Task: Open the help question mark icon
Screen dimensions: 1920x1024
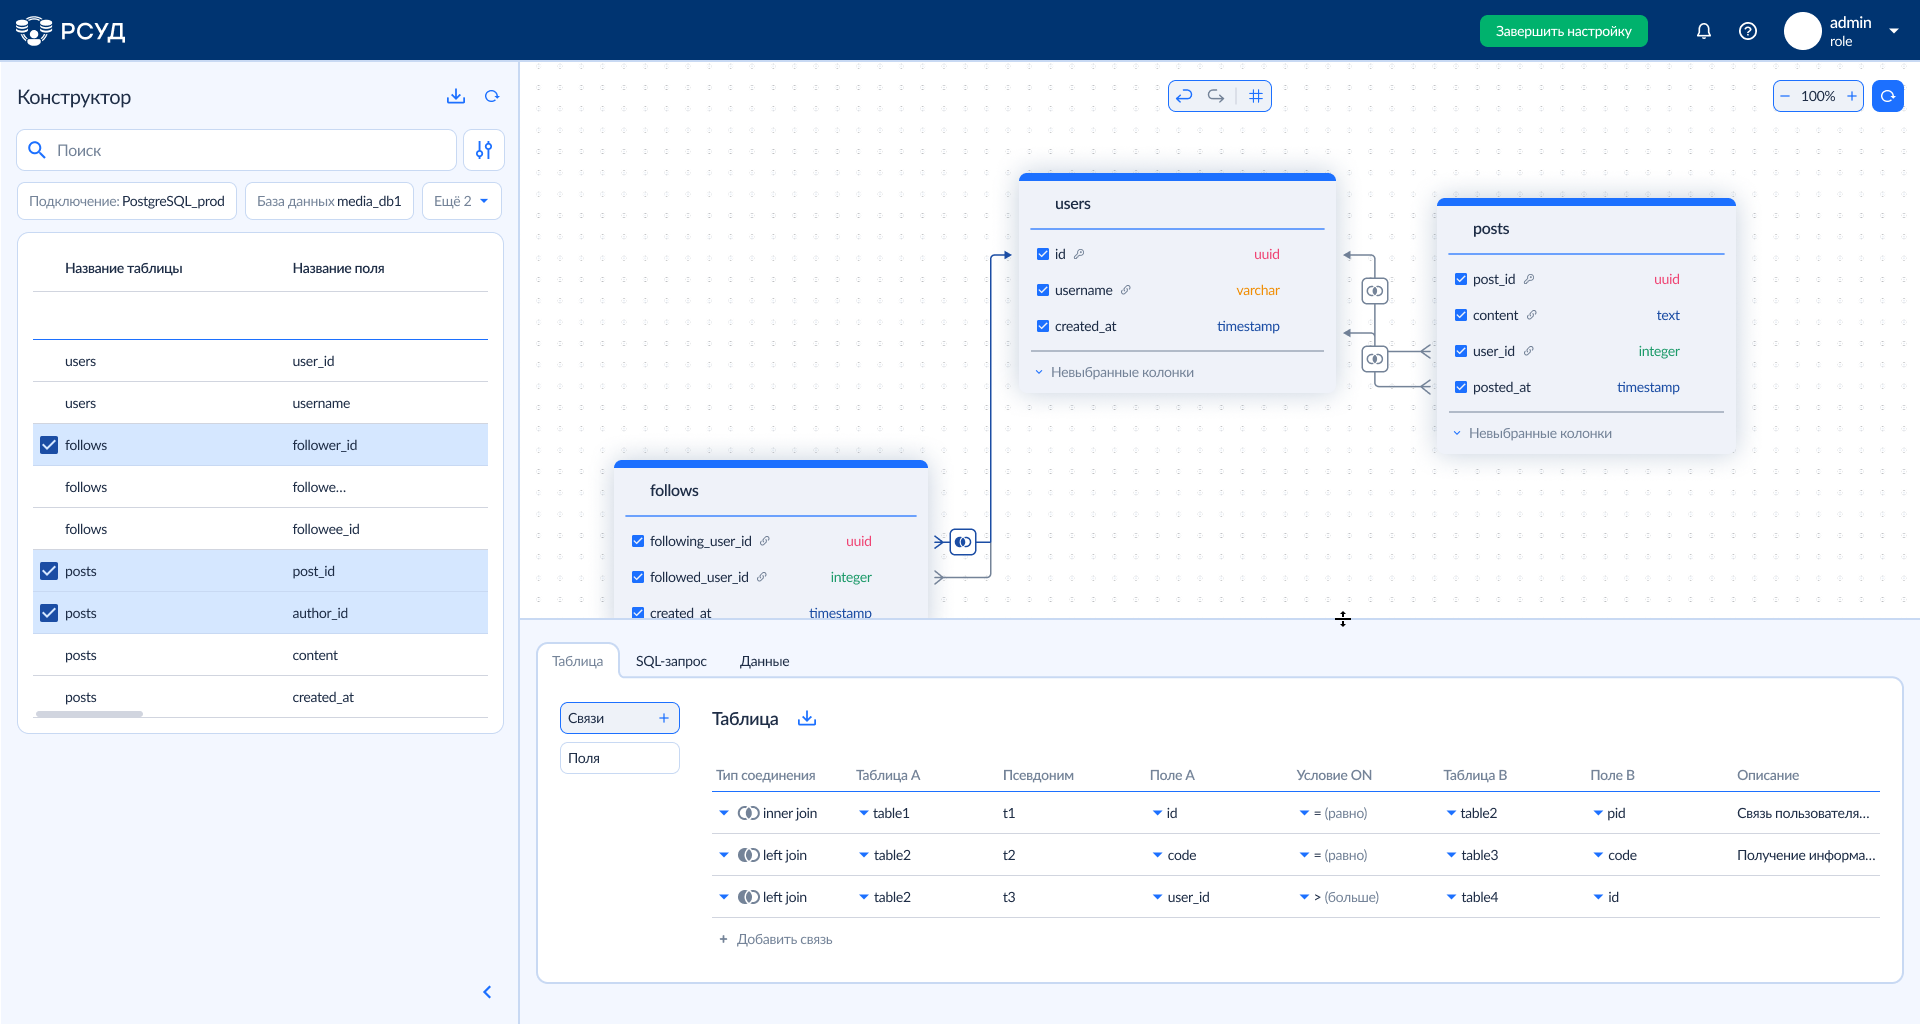Action: click(1748, 31)
